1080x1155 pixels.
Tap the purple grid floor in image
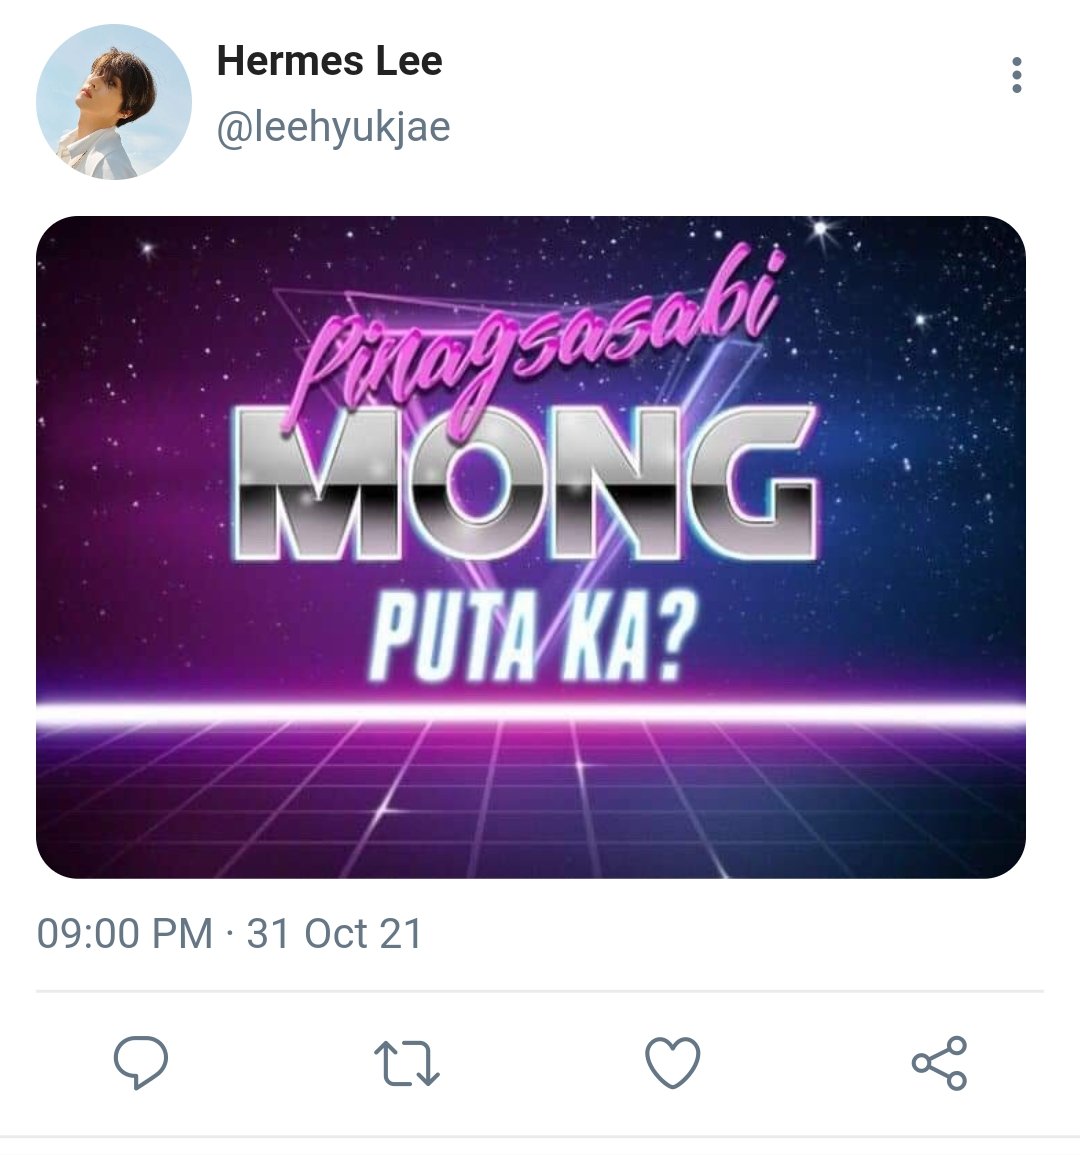(x=530, y=801)
